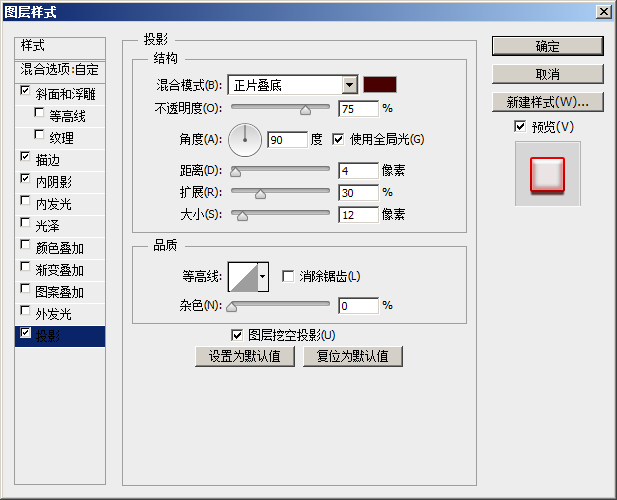Close the 图层样式 dialog
This screenshot has width=617, height=500.
(604, 11)
